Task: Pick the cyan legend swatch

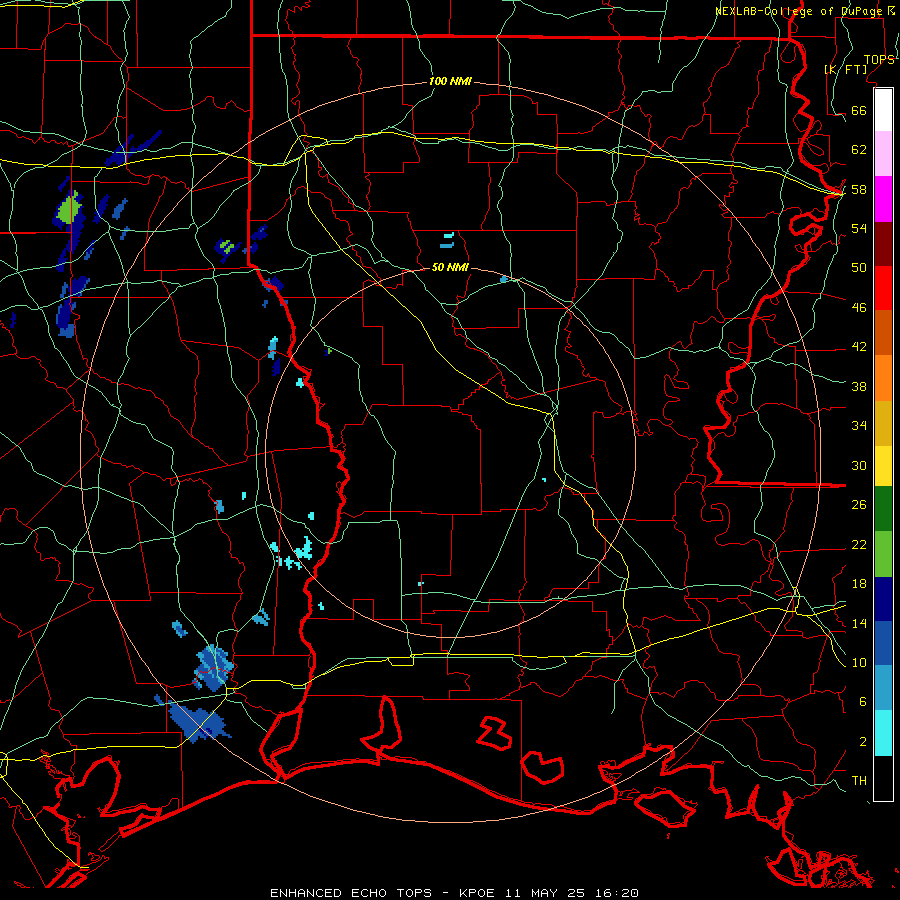Action: tap(883, 733)
